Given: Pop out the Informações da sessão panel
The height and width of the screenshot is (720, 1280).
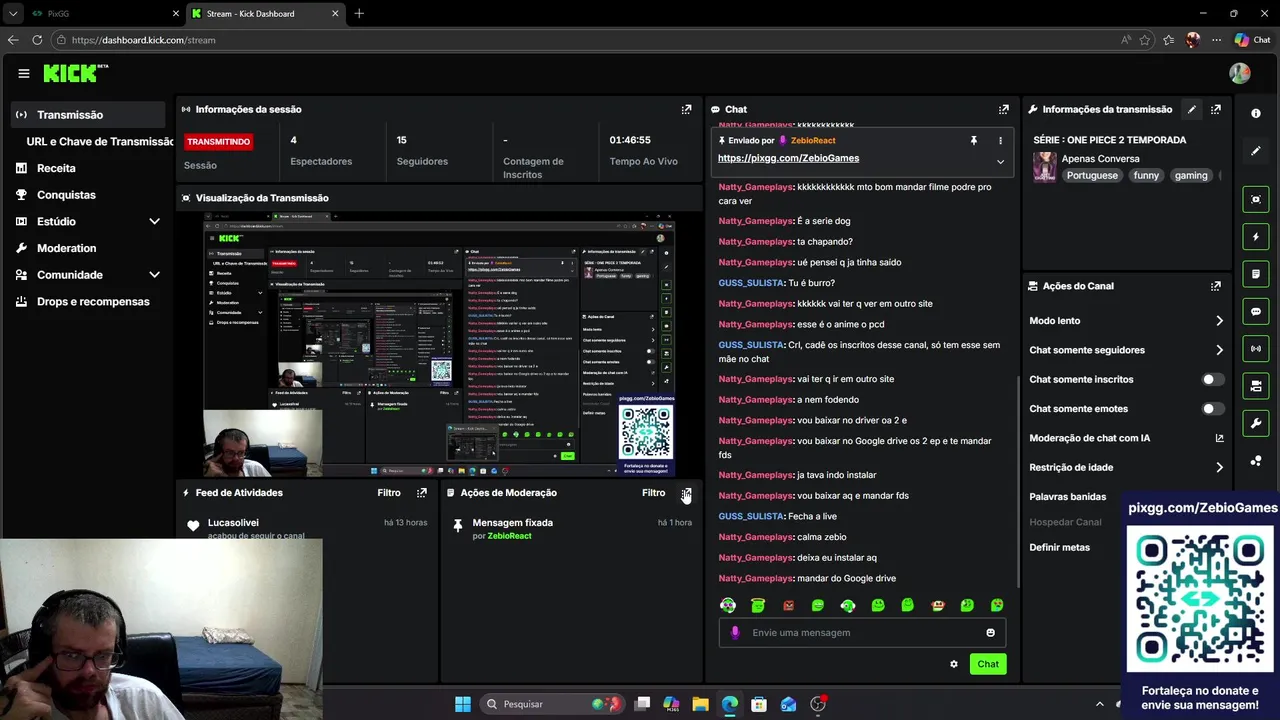Looking at the screenshot, I should [x=686, y=109].
